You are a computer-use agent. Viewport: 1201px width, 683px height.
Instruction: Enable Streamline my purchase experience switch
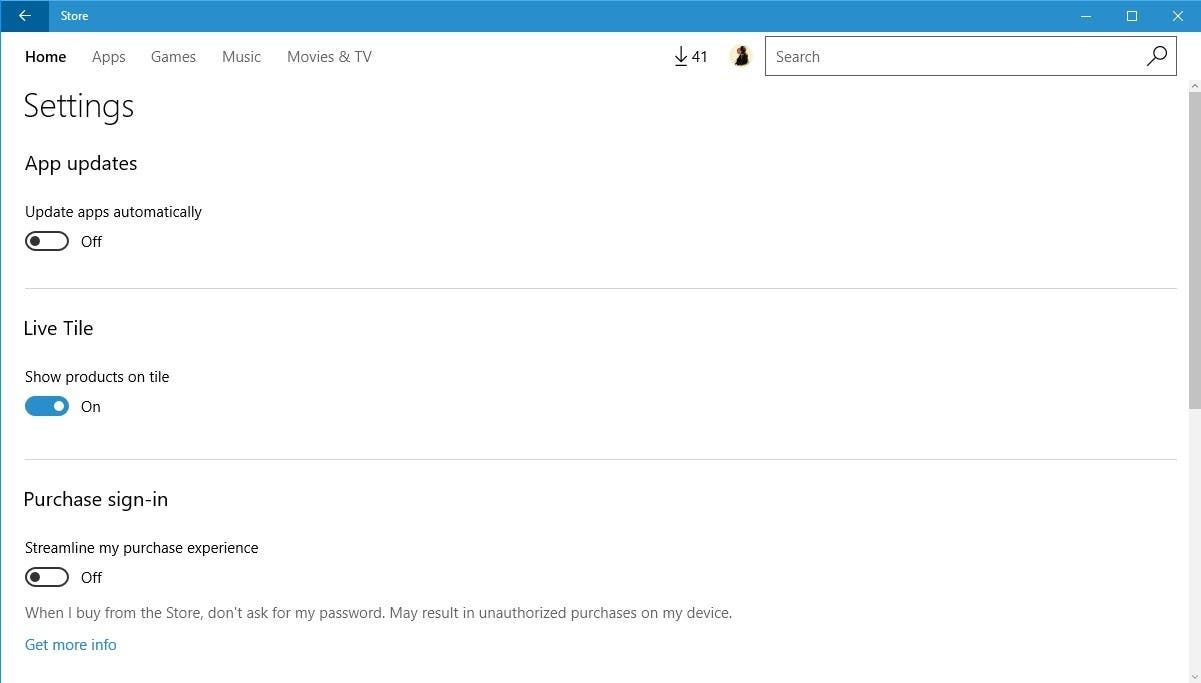[47, 577]
